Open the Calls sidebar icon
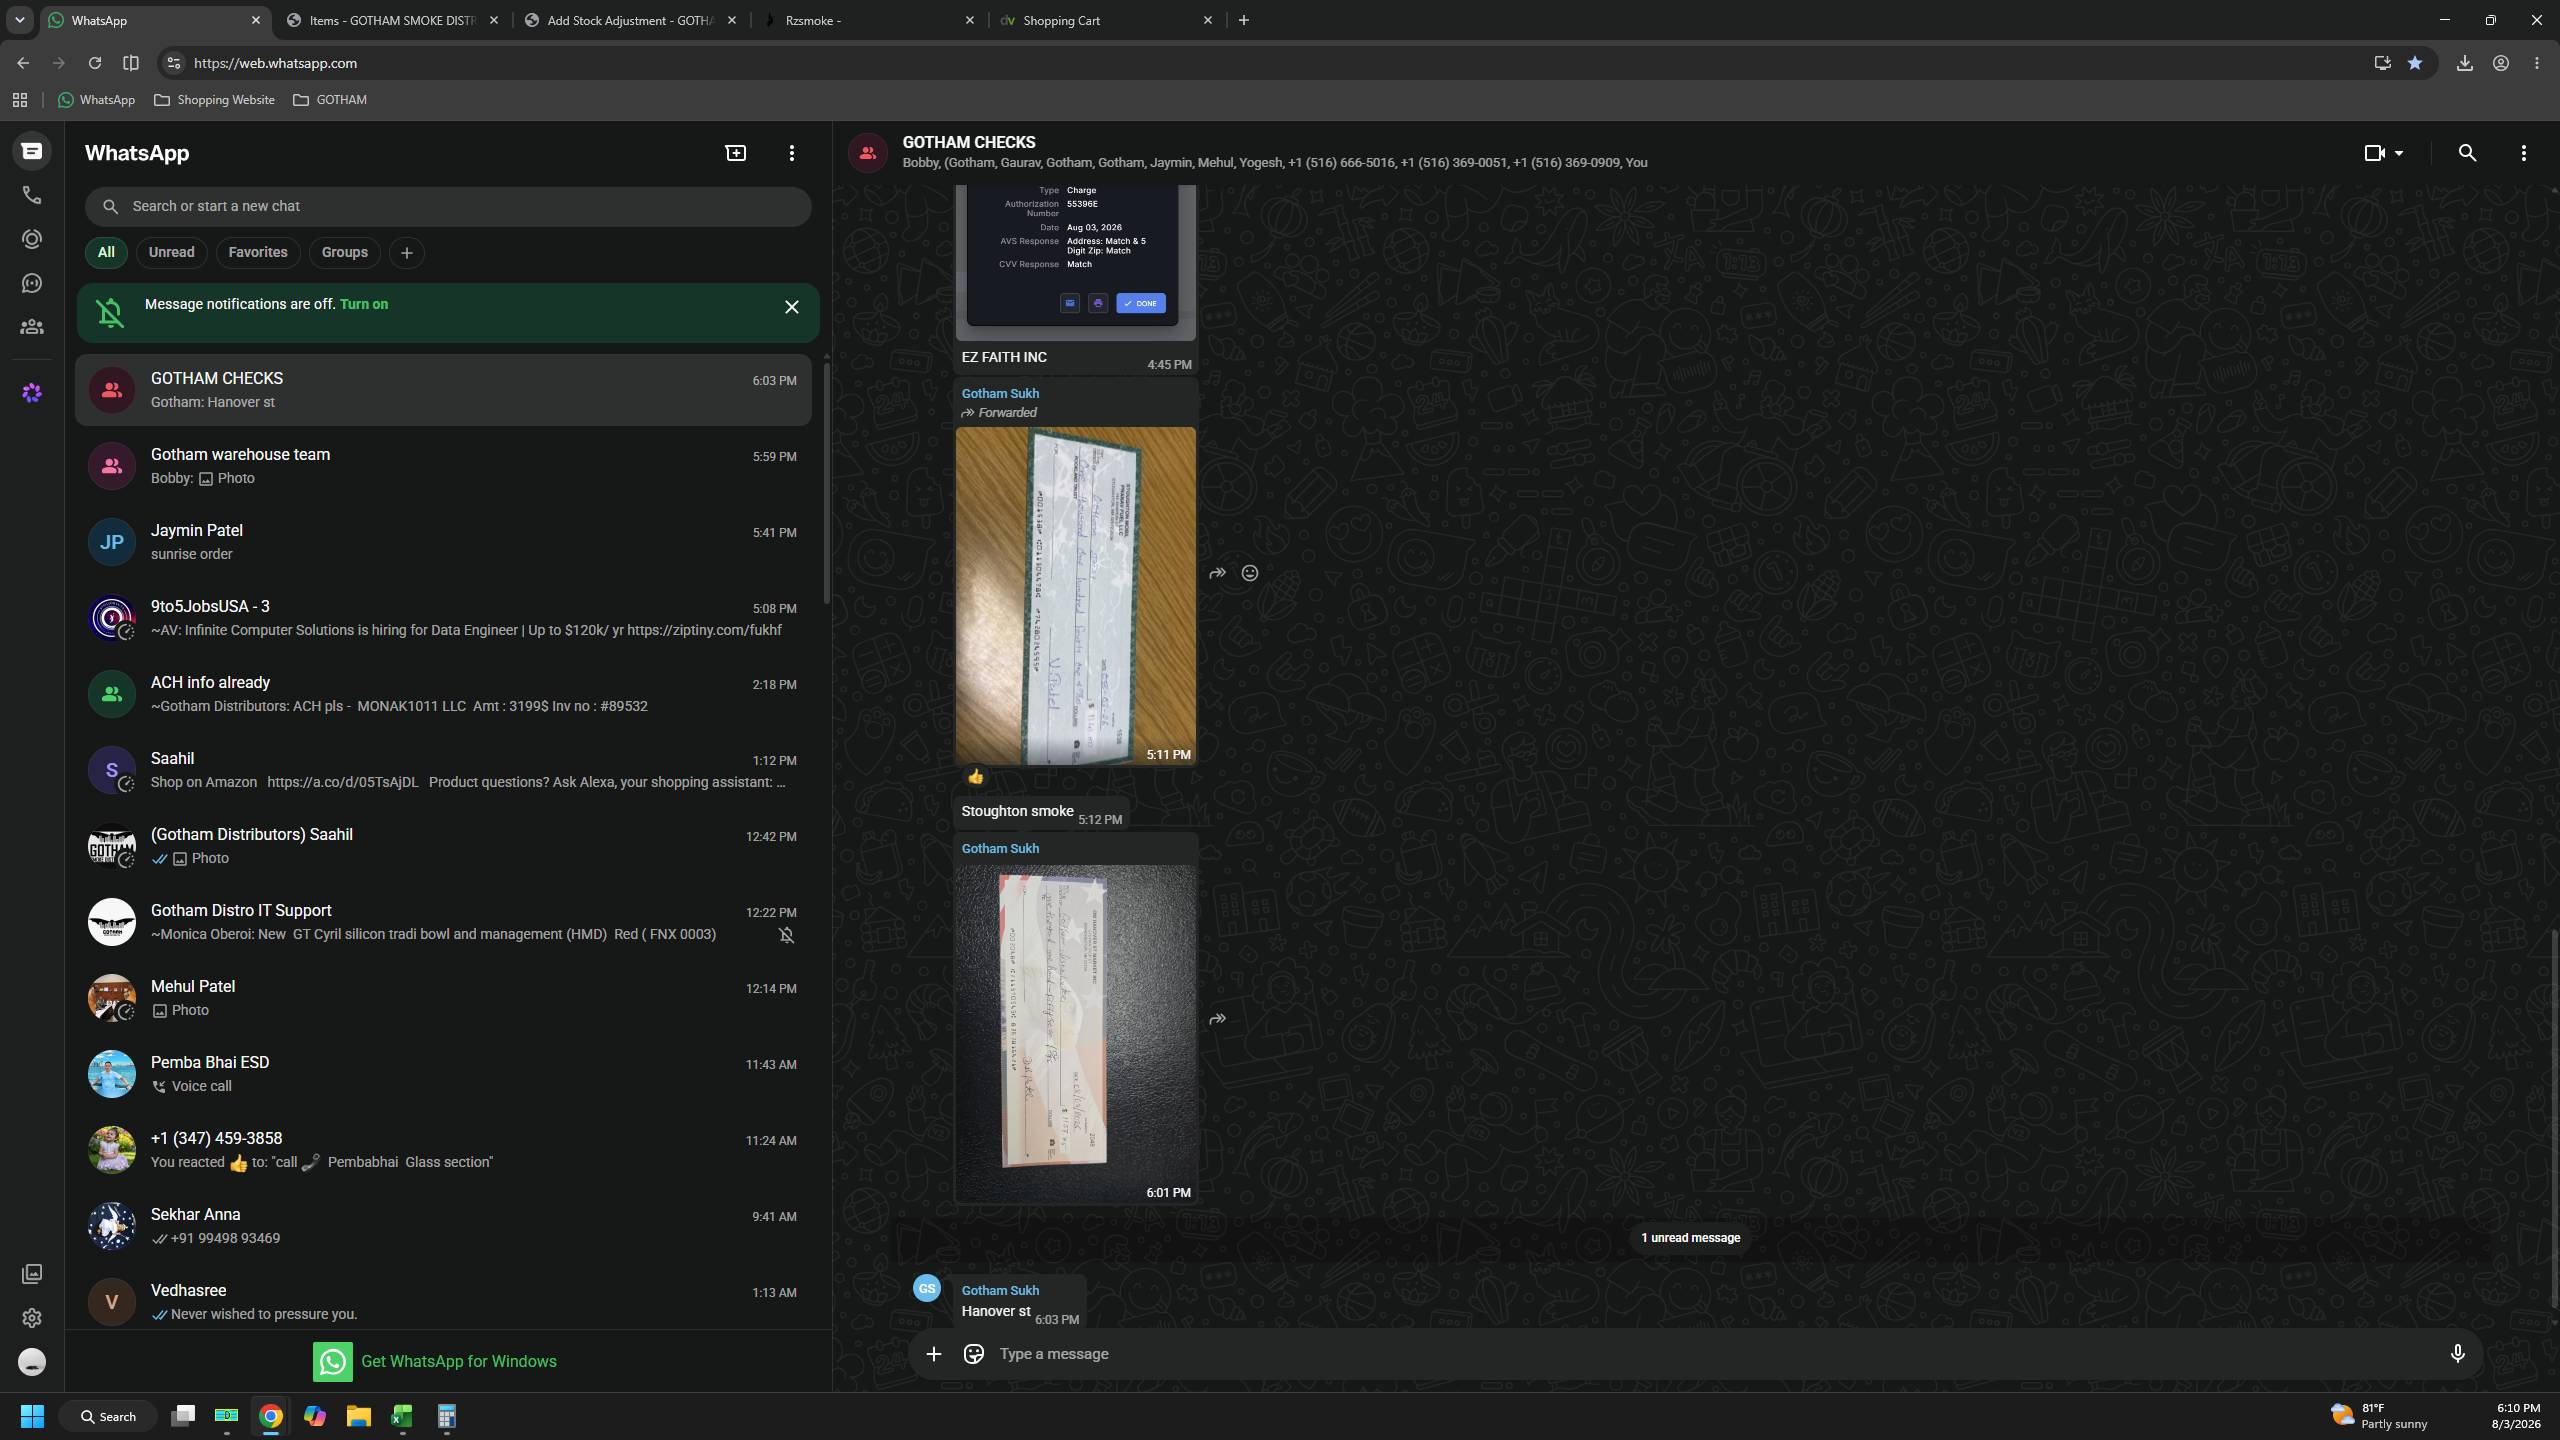The width and height of the screenshot is (2560, 1440). pos(32,196)
